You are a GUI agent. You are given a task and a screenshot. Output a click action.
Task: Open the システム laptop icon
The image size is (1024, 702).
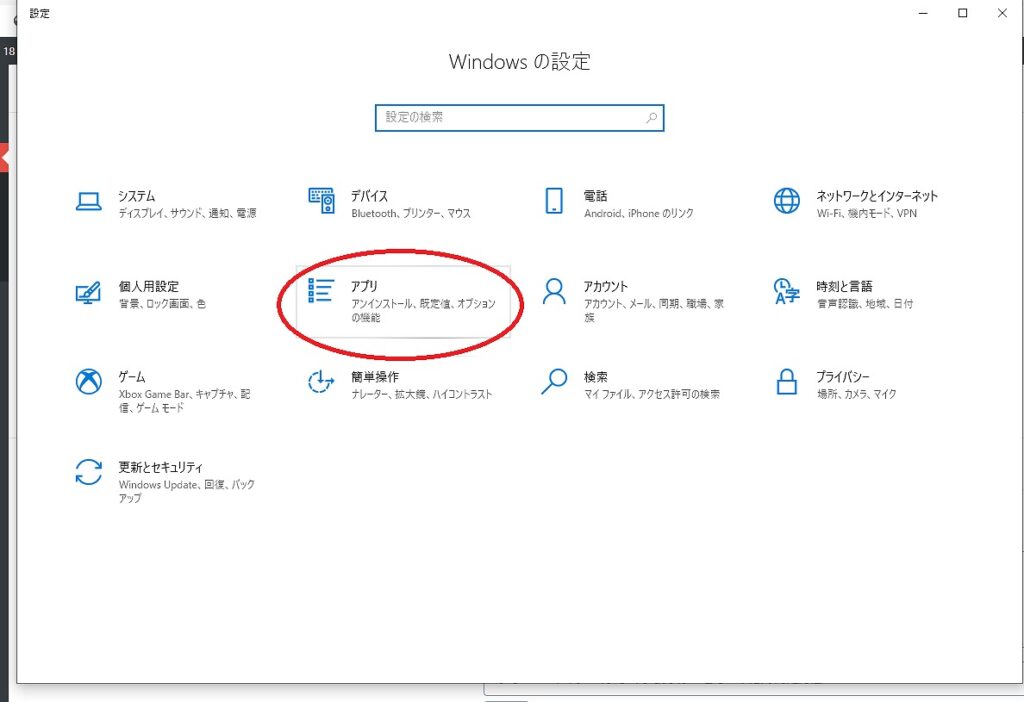click(x=88, y=202)
